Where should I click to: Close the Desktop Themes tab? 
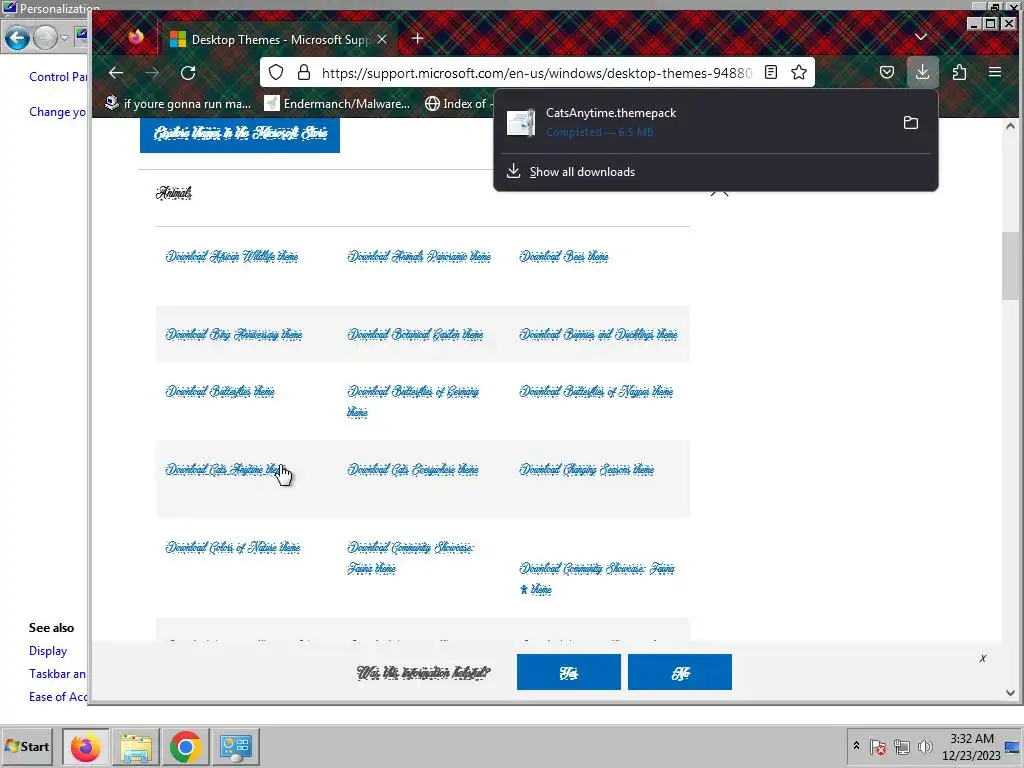pyautogui.click(x=382, y=39)
